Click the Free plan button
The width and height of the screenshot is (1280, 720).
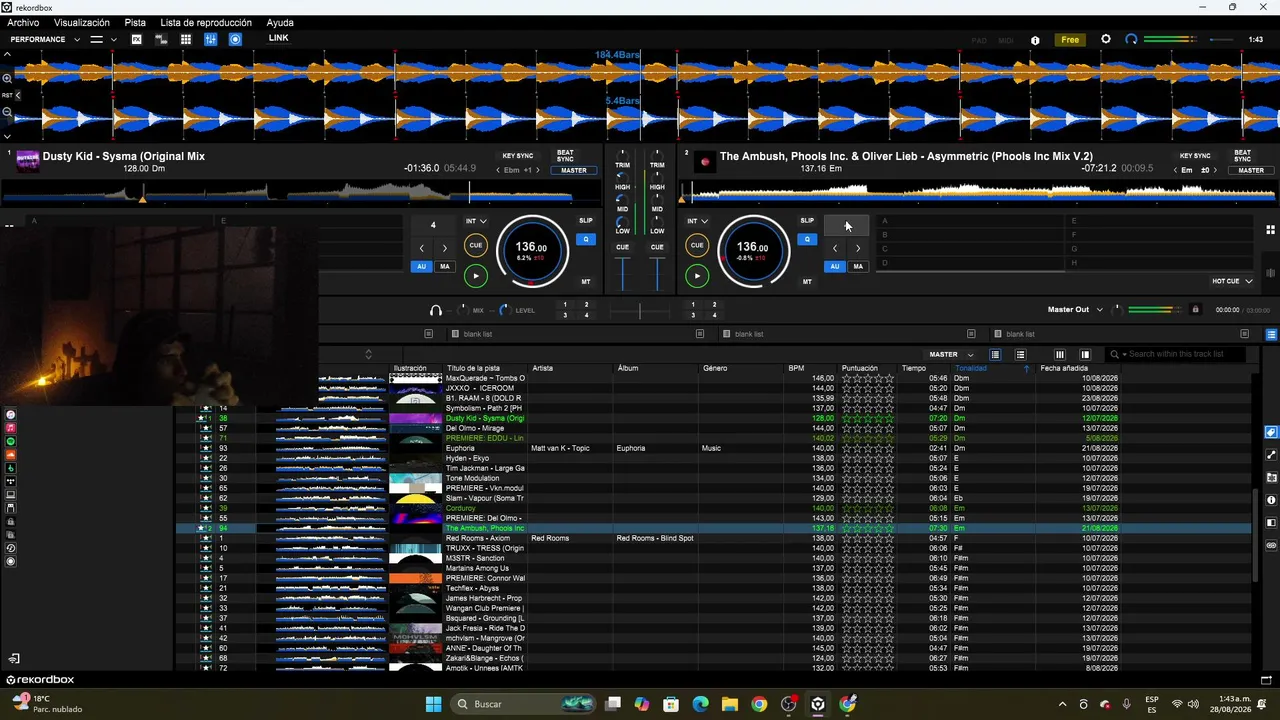point(1070,40)
